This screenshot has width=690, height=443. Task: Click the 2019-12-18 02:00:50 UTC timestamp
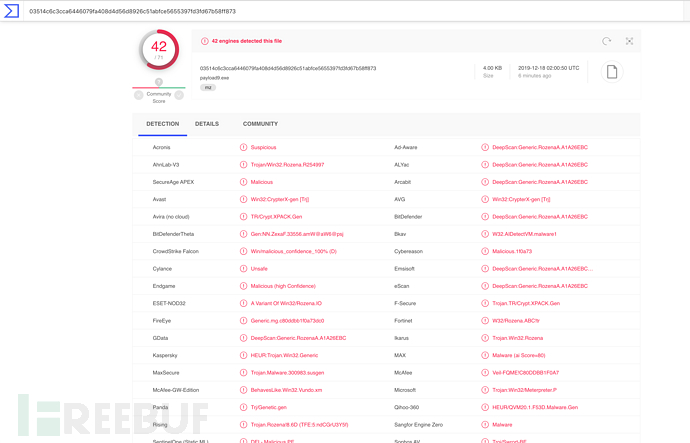pyautogui.click(x=549, y=68)
